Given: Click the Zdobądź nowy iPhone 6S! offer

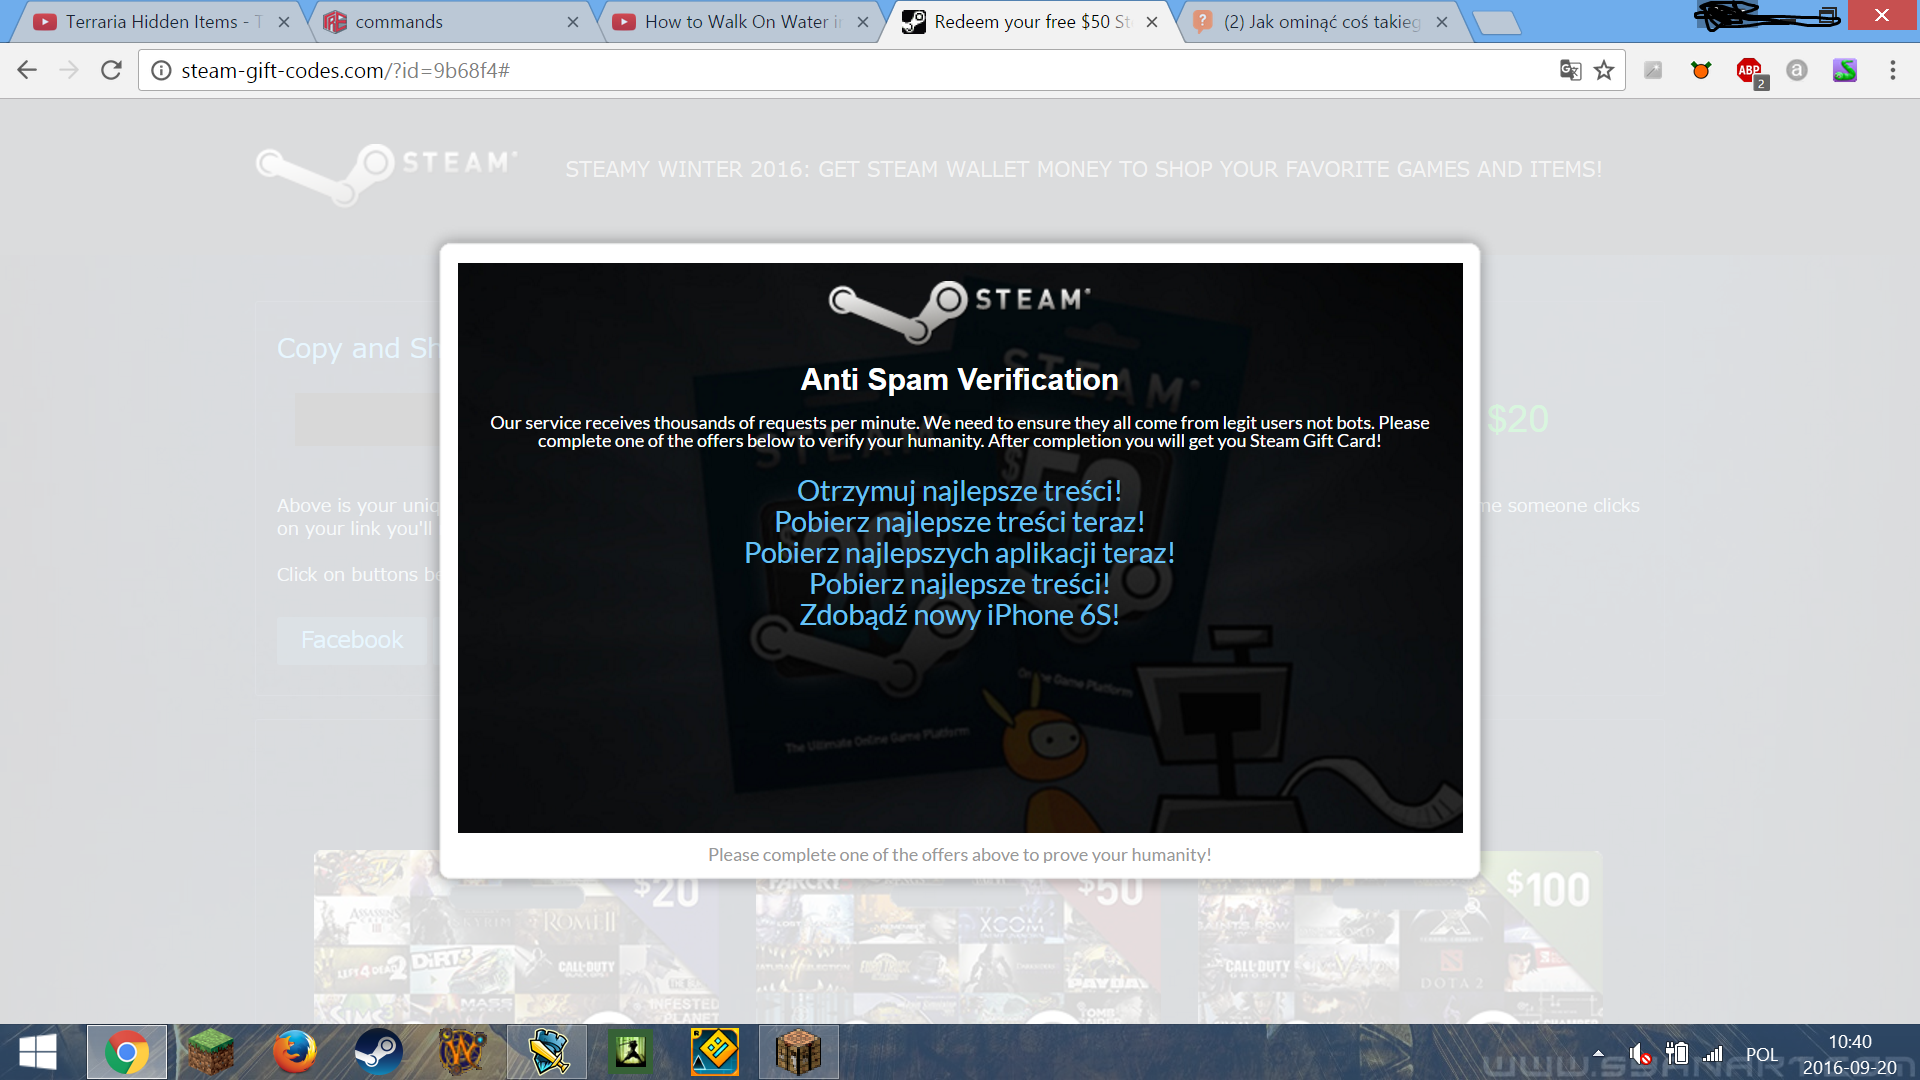Looking at the screenshot, I should (x=959, y=615).
